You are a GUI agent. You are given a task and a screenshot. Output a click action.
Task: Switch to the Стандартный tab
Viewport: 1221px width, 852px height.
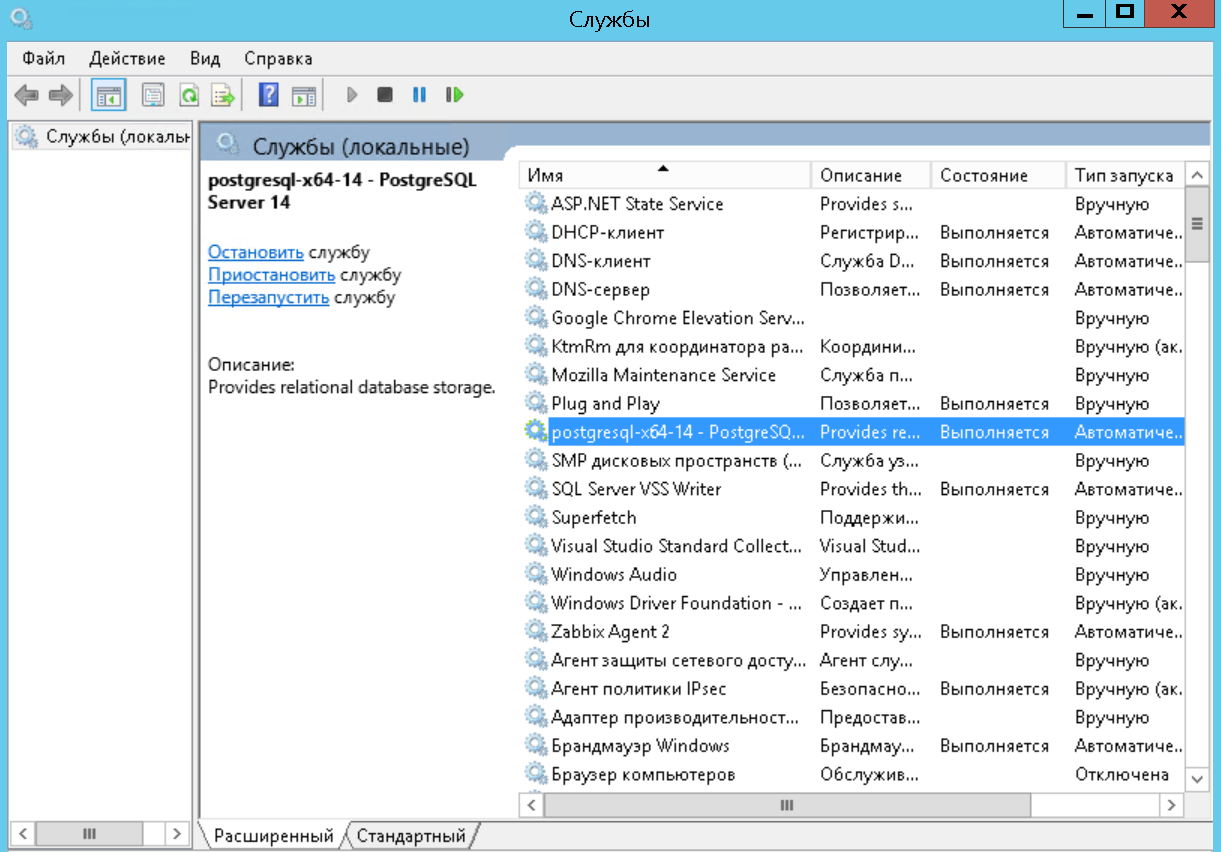pos(411,835)
